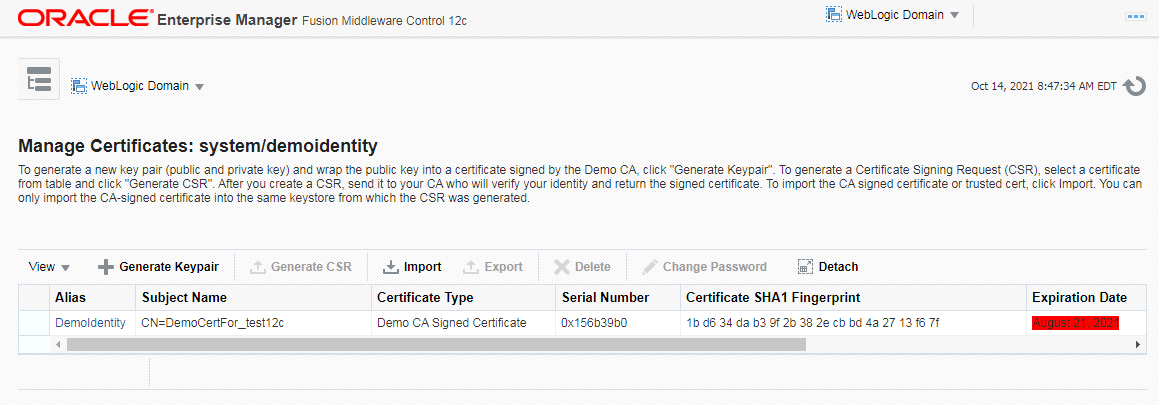Open the navigation tree icon
The height and width of the screenshot is (405, 1159).
point(39,80)
